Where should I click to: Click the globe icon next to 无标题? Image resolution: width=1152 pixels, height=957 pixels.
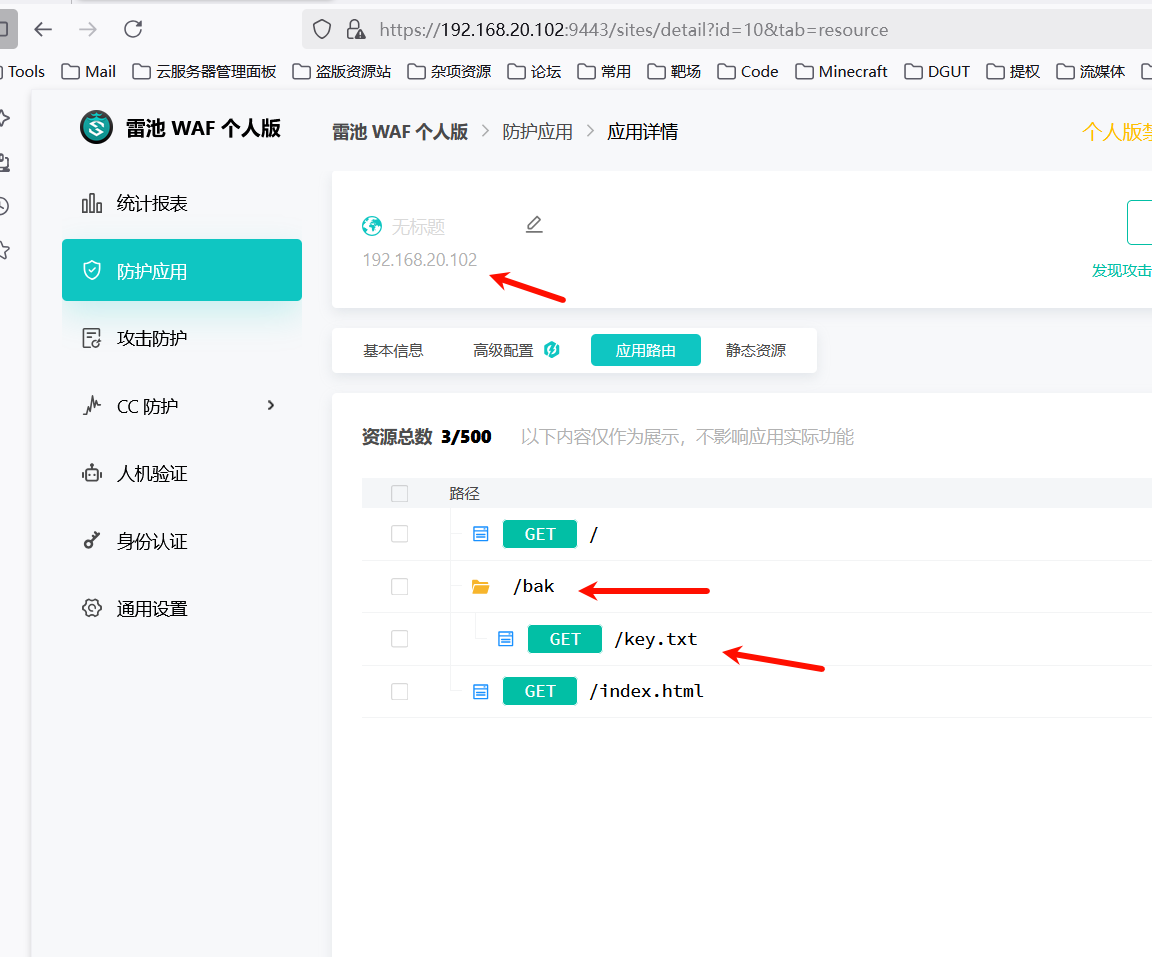point(372,226)
